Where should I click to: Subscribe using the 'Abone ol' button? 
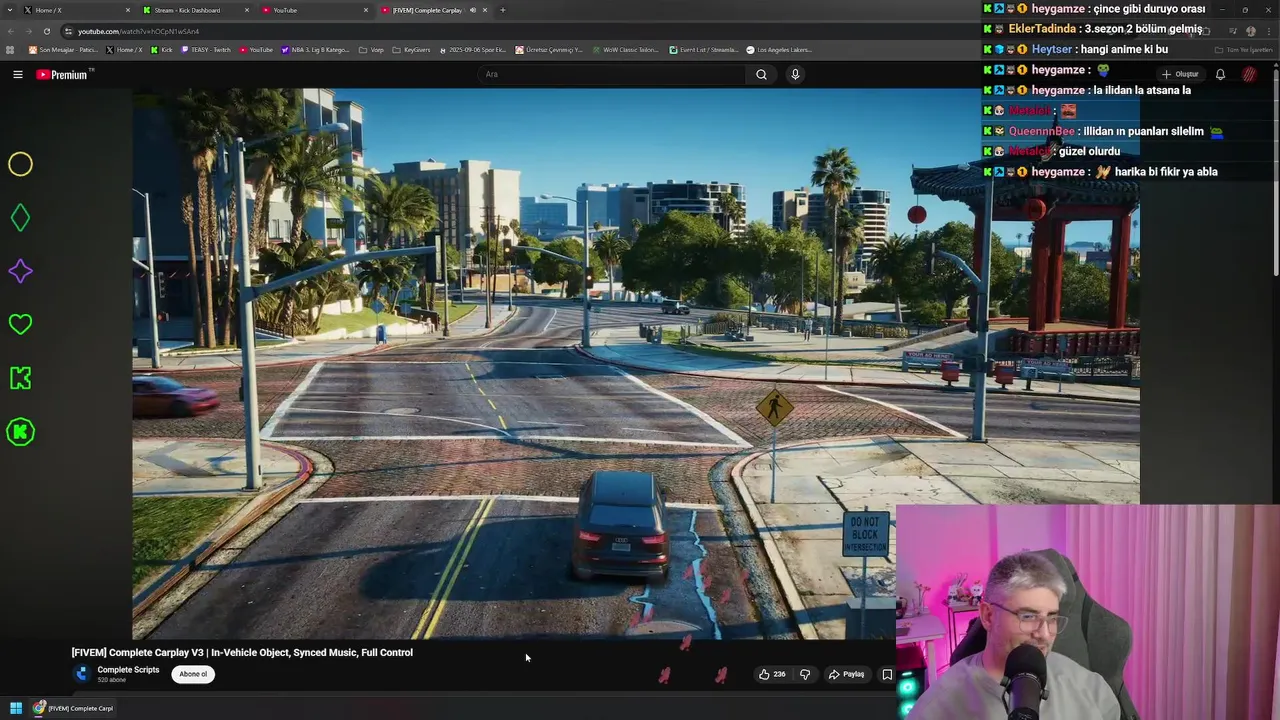(x=193, y=674)
